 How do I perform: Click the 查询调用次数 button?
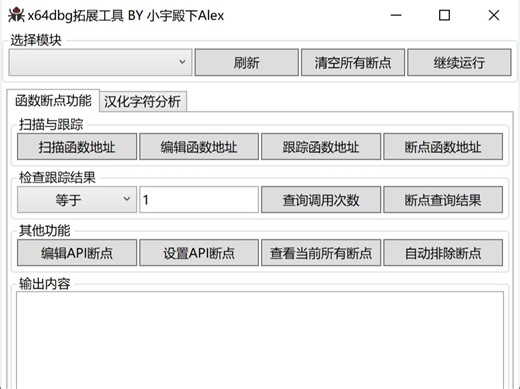click(321, 200)
